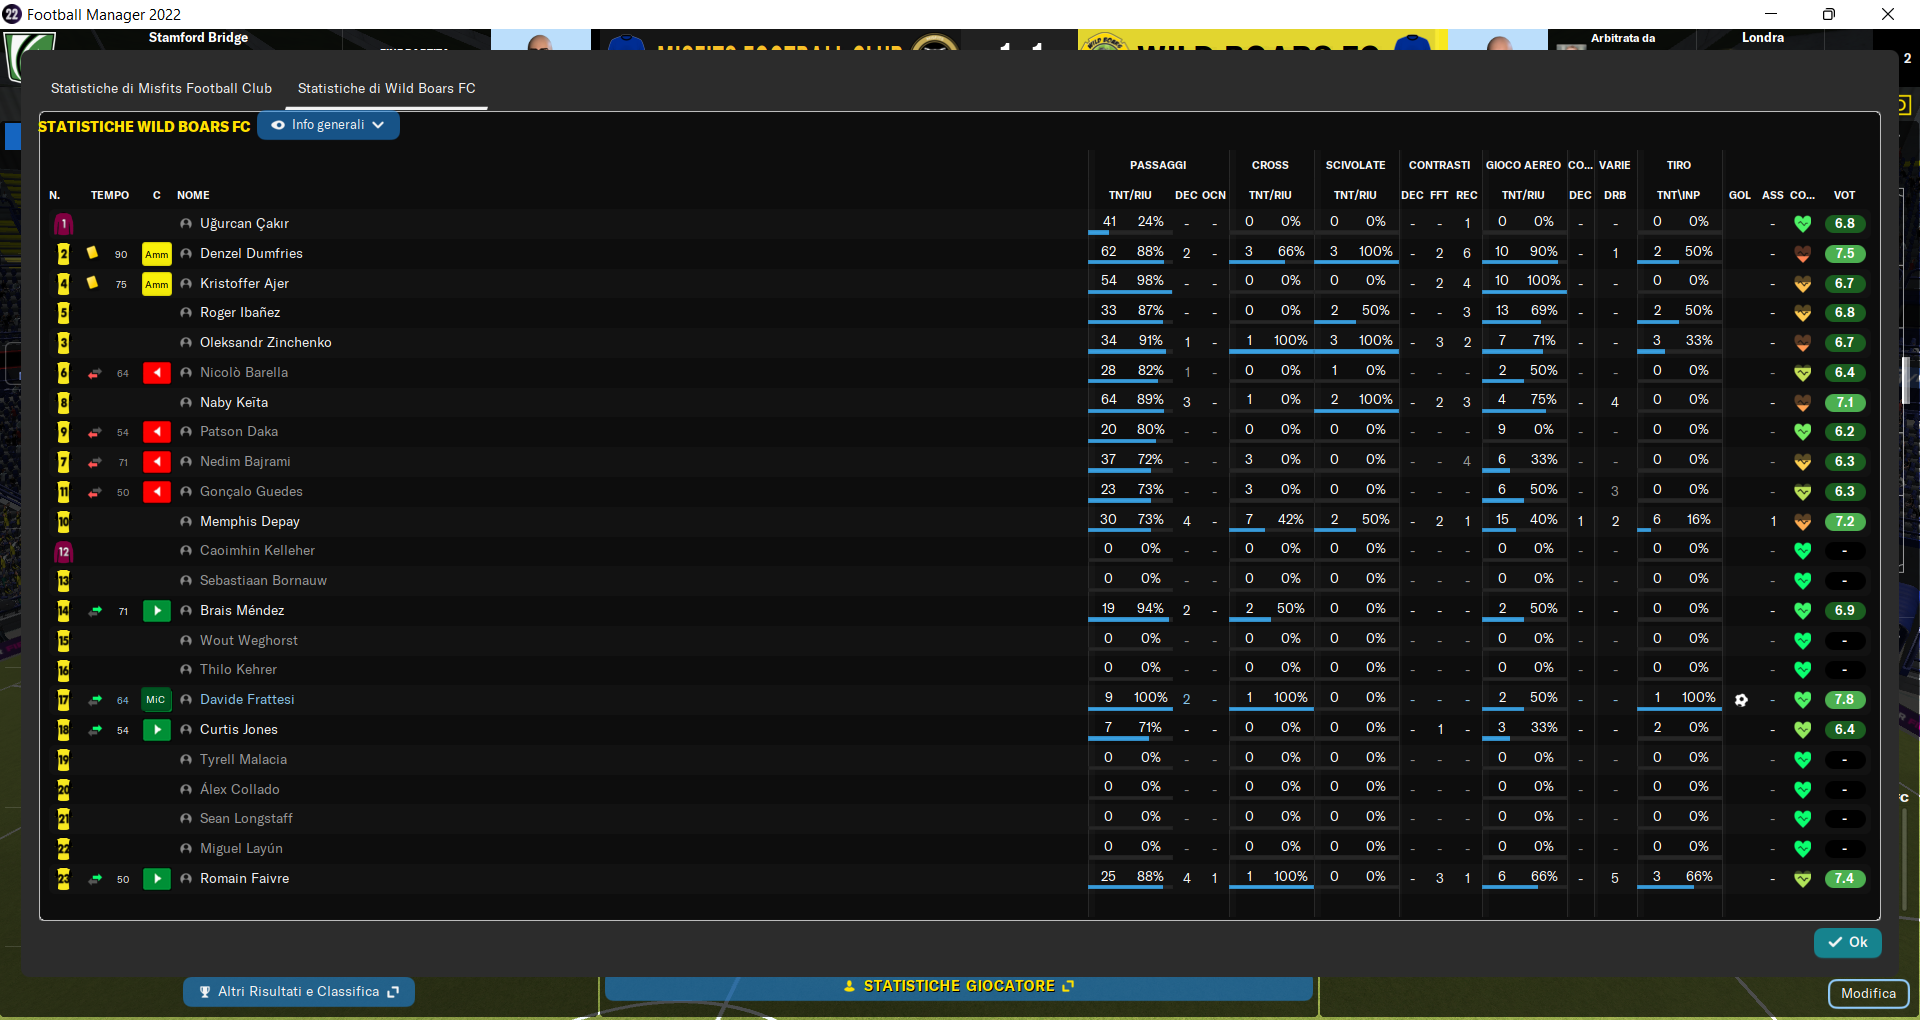The image size is (1920, 1020).
Task: Sort by ASS column header
Action: coord(1773,195)
